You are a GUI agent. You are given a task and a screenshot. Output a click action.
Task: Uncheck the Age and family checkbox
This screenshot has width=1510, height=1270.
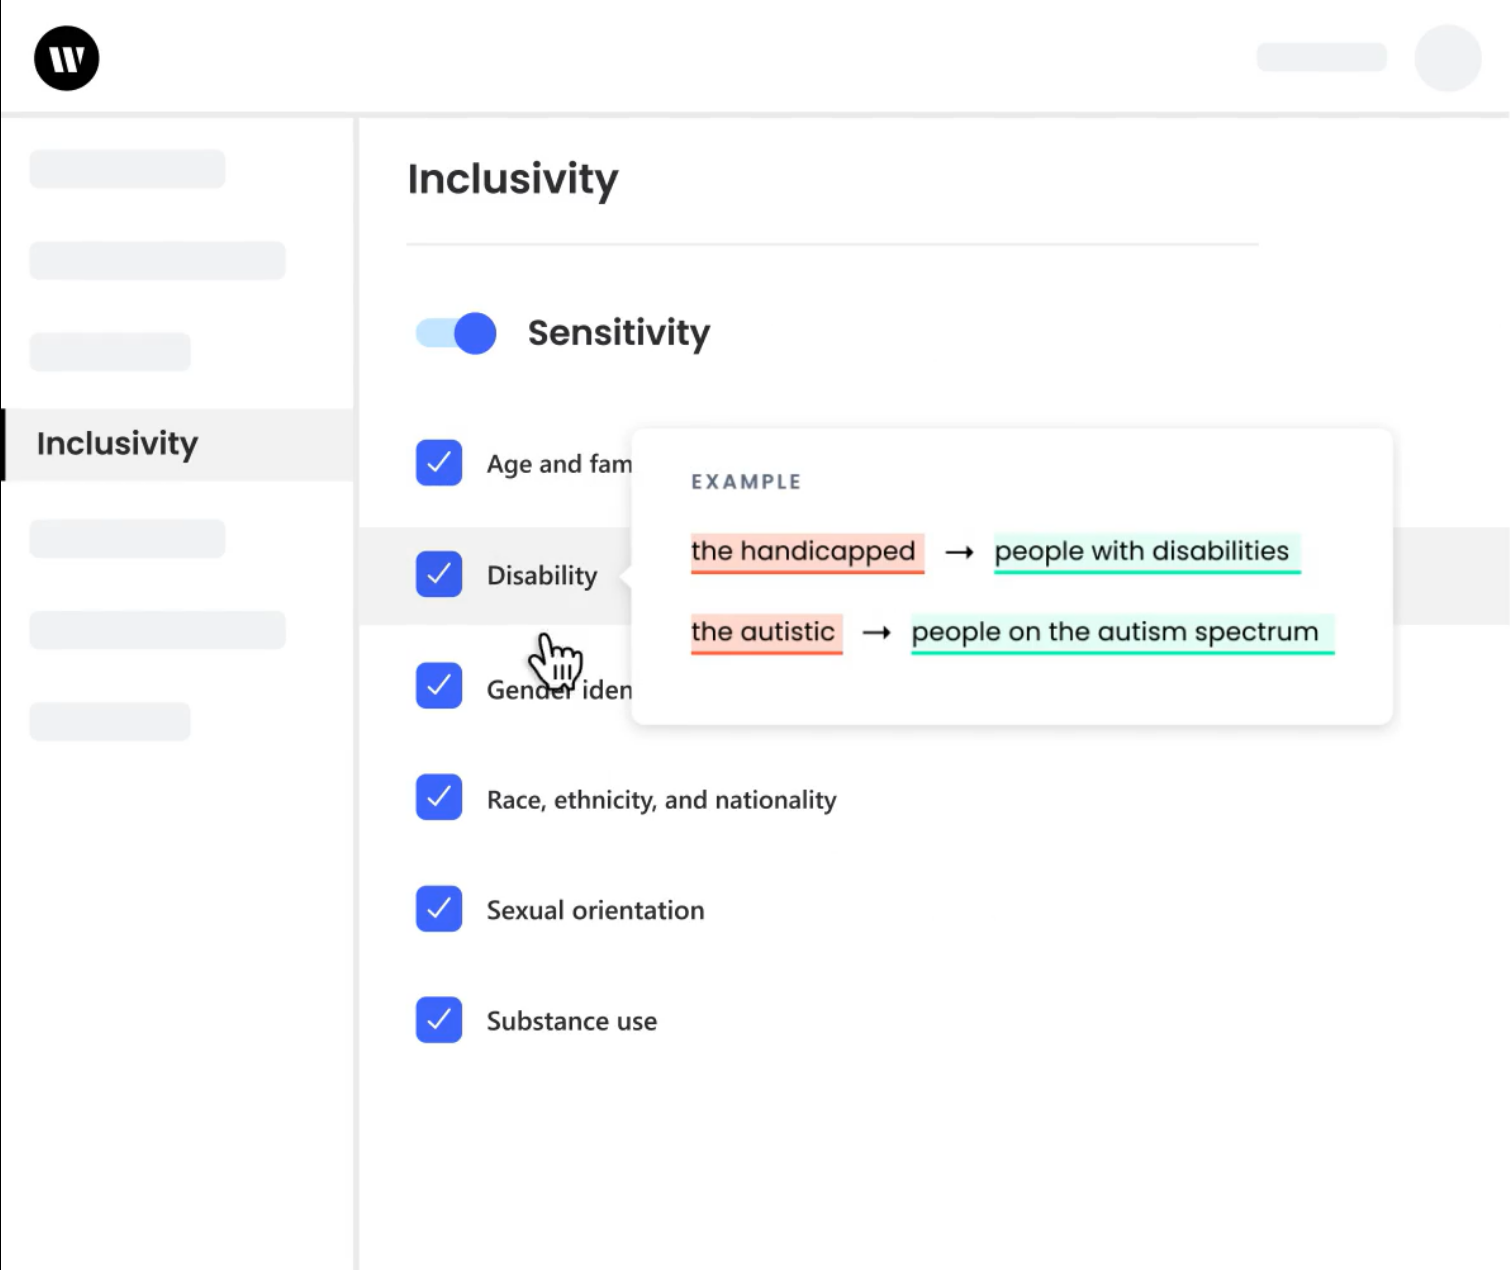pos(439,463)
